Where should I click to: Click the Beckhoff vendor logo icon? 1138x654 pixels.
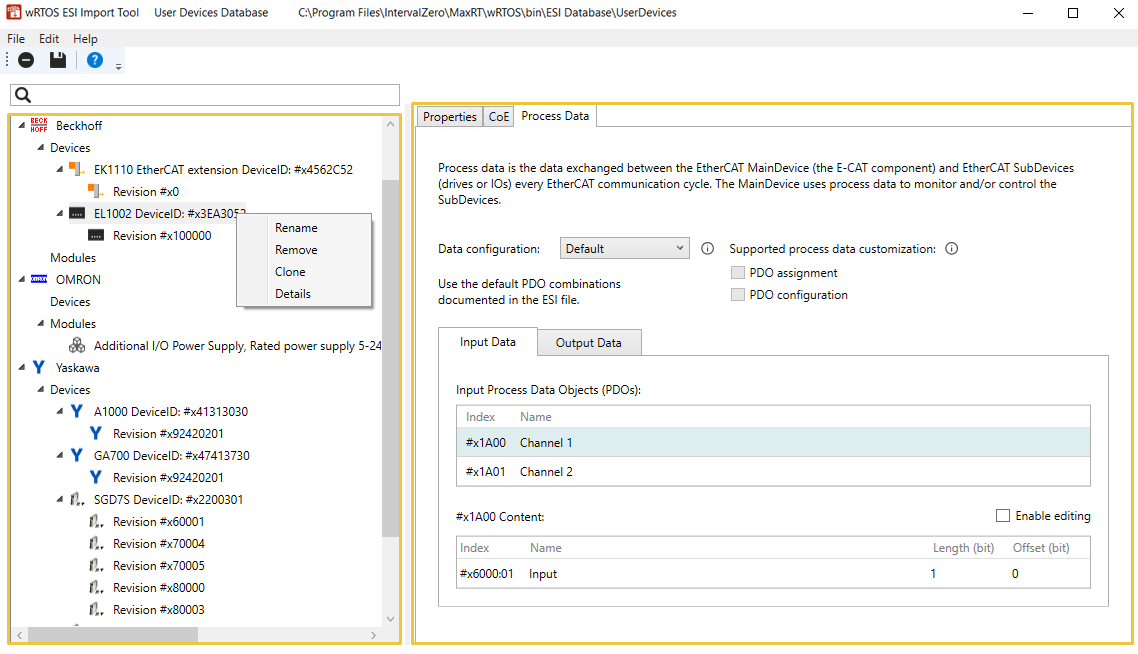39,126
